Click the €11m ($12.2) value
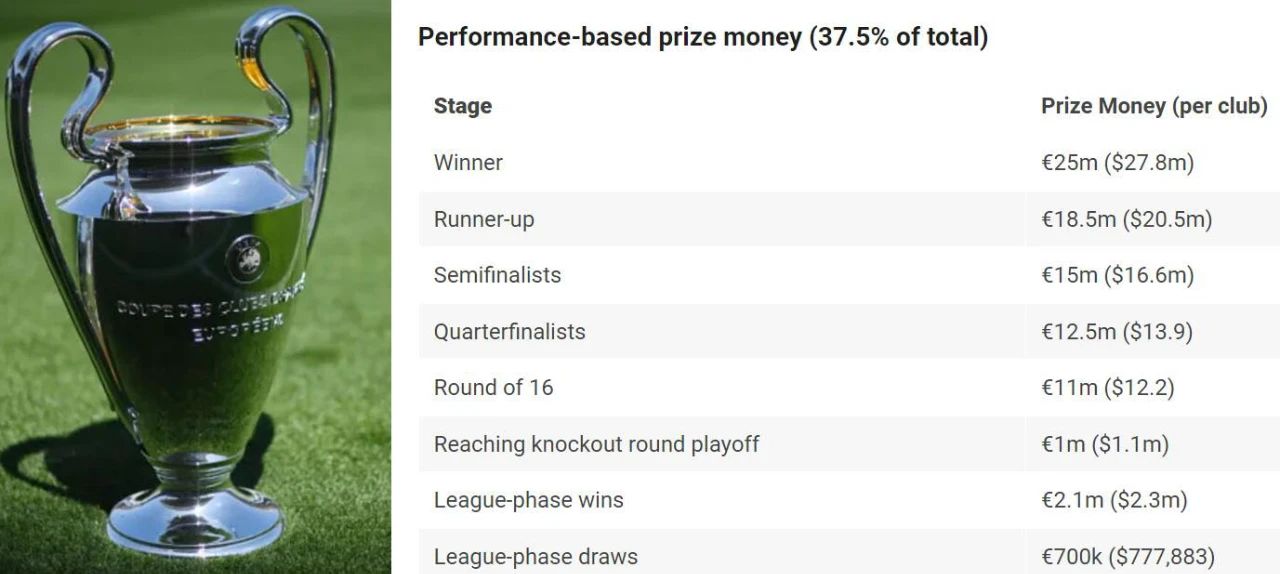Viewport: 1280px width, 574px height. point(1108,388)
